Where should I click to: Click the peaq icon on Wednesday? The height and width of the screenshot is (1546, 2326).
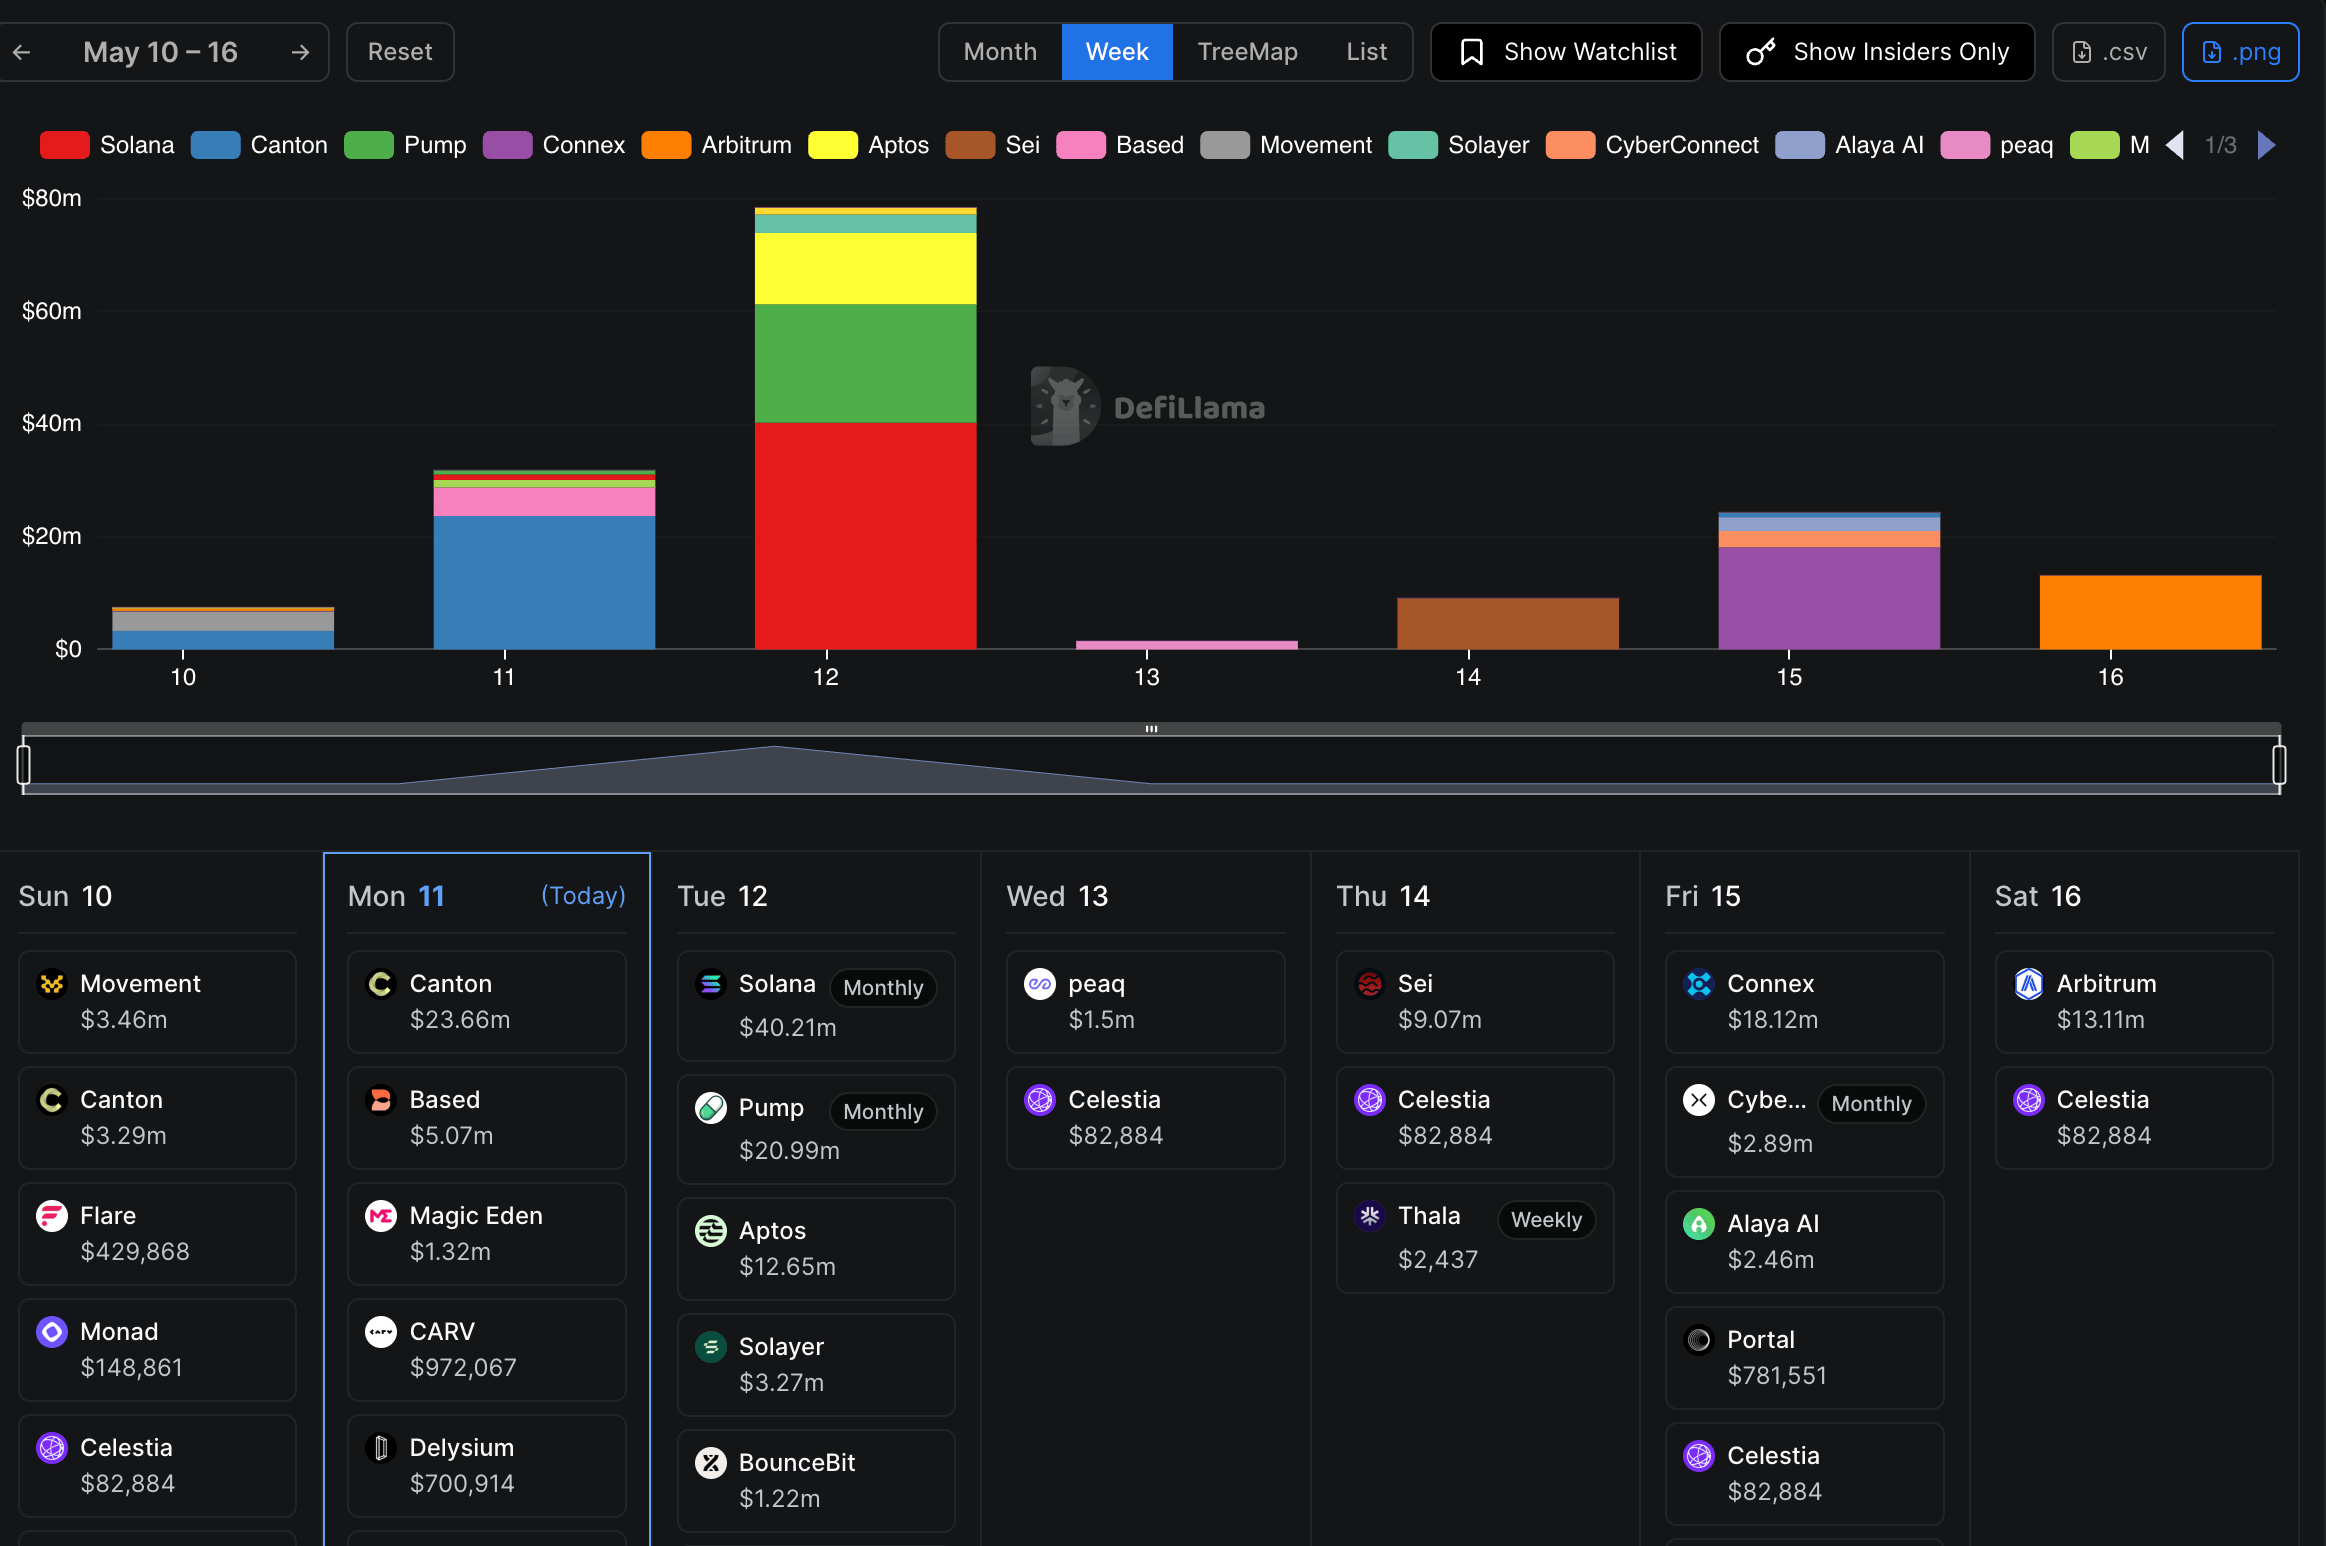point(1040,984)
